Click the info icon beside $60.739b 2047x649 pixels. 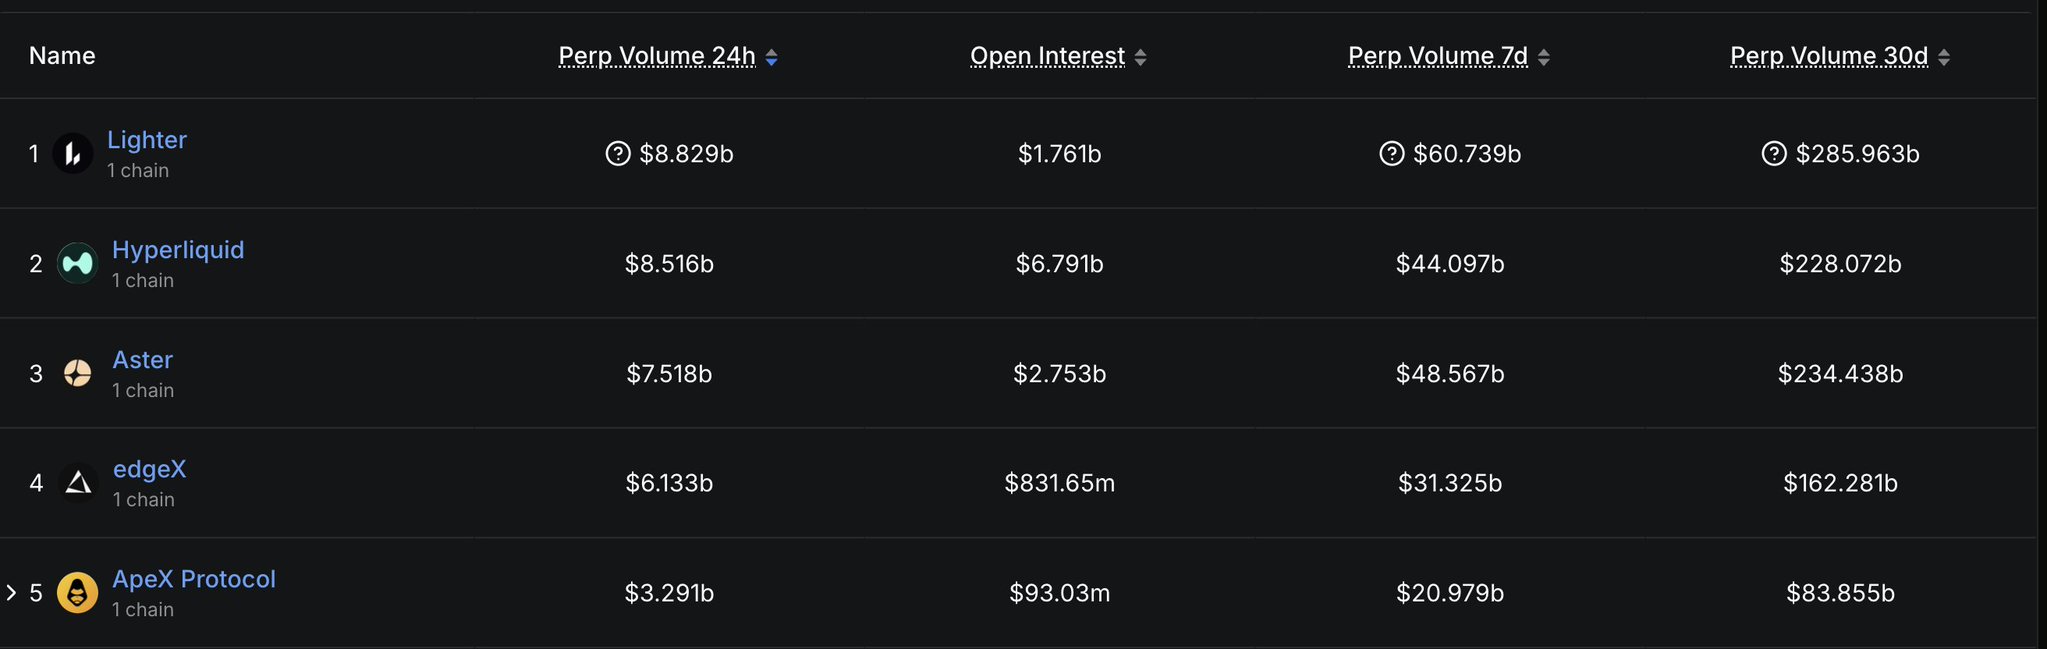(x=1391, y=154)
